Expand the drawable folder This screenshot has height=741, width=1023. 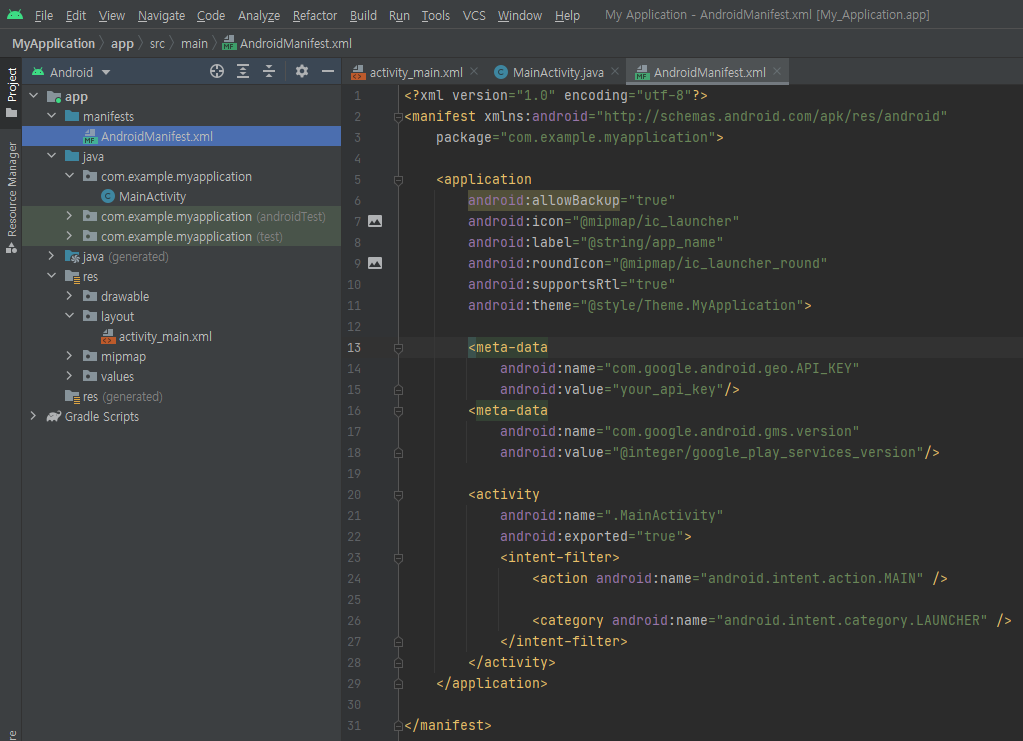(x=69, y=296)
